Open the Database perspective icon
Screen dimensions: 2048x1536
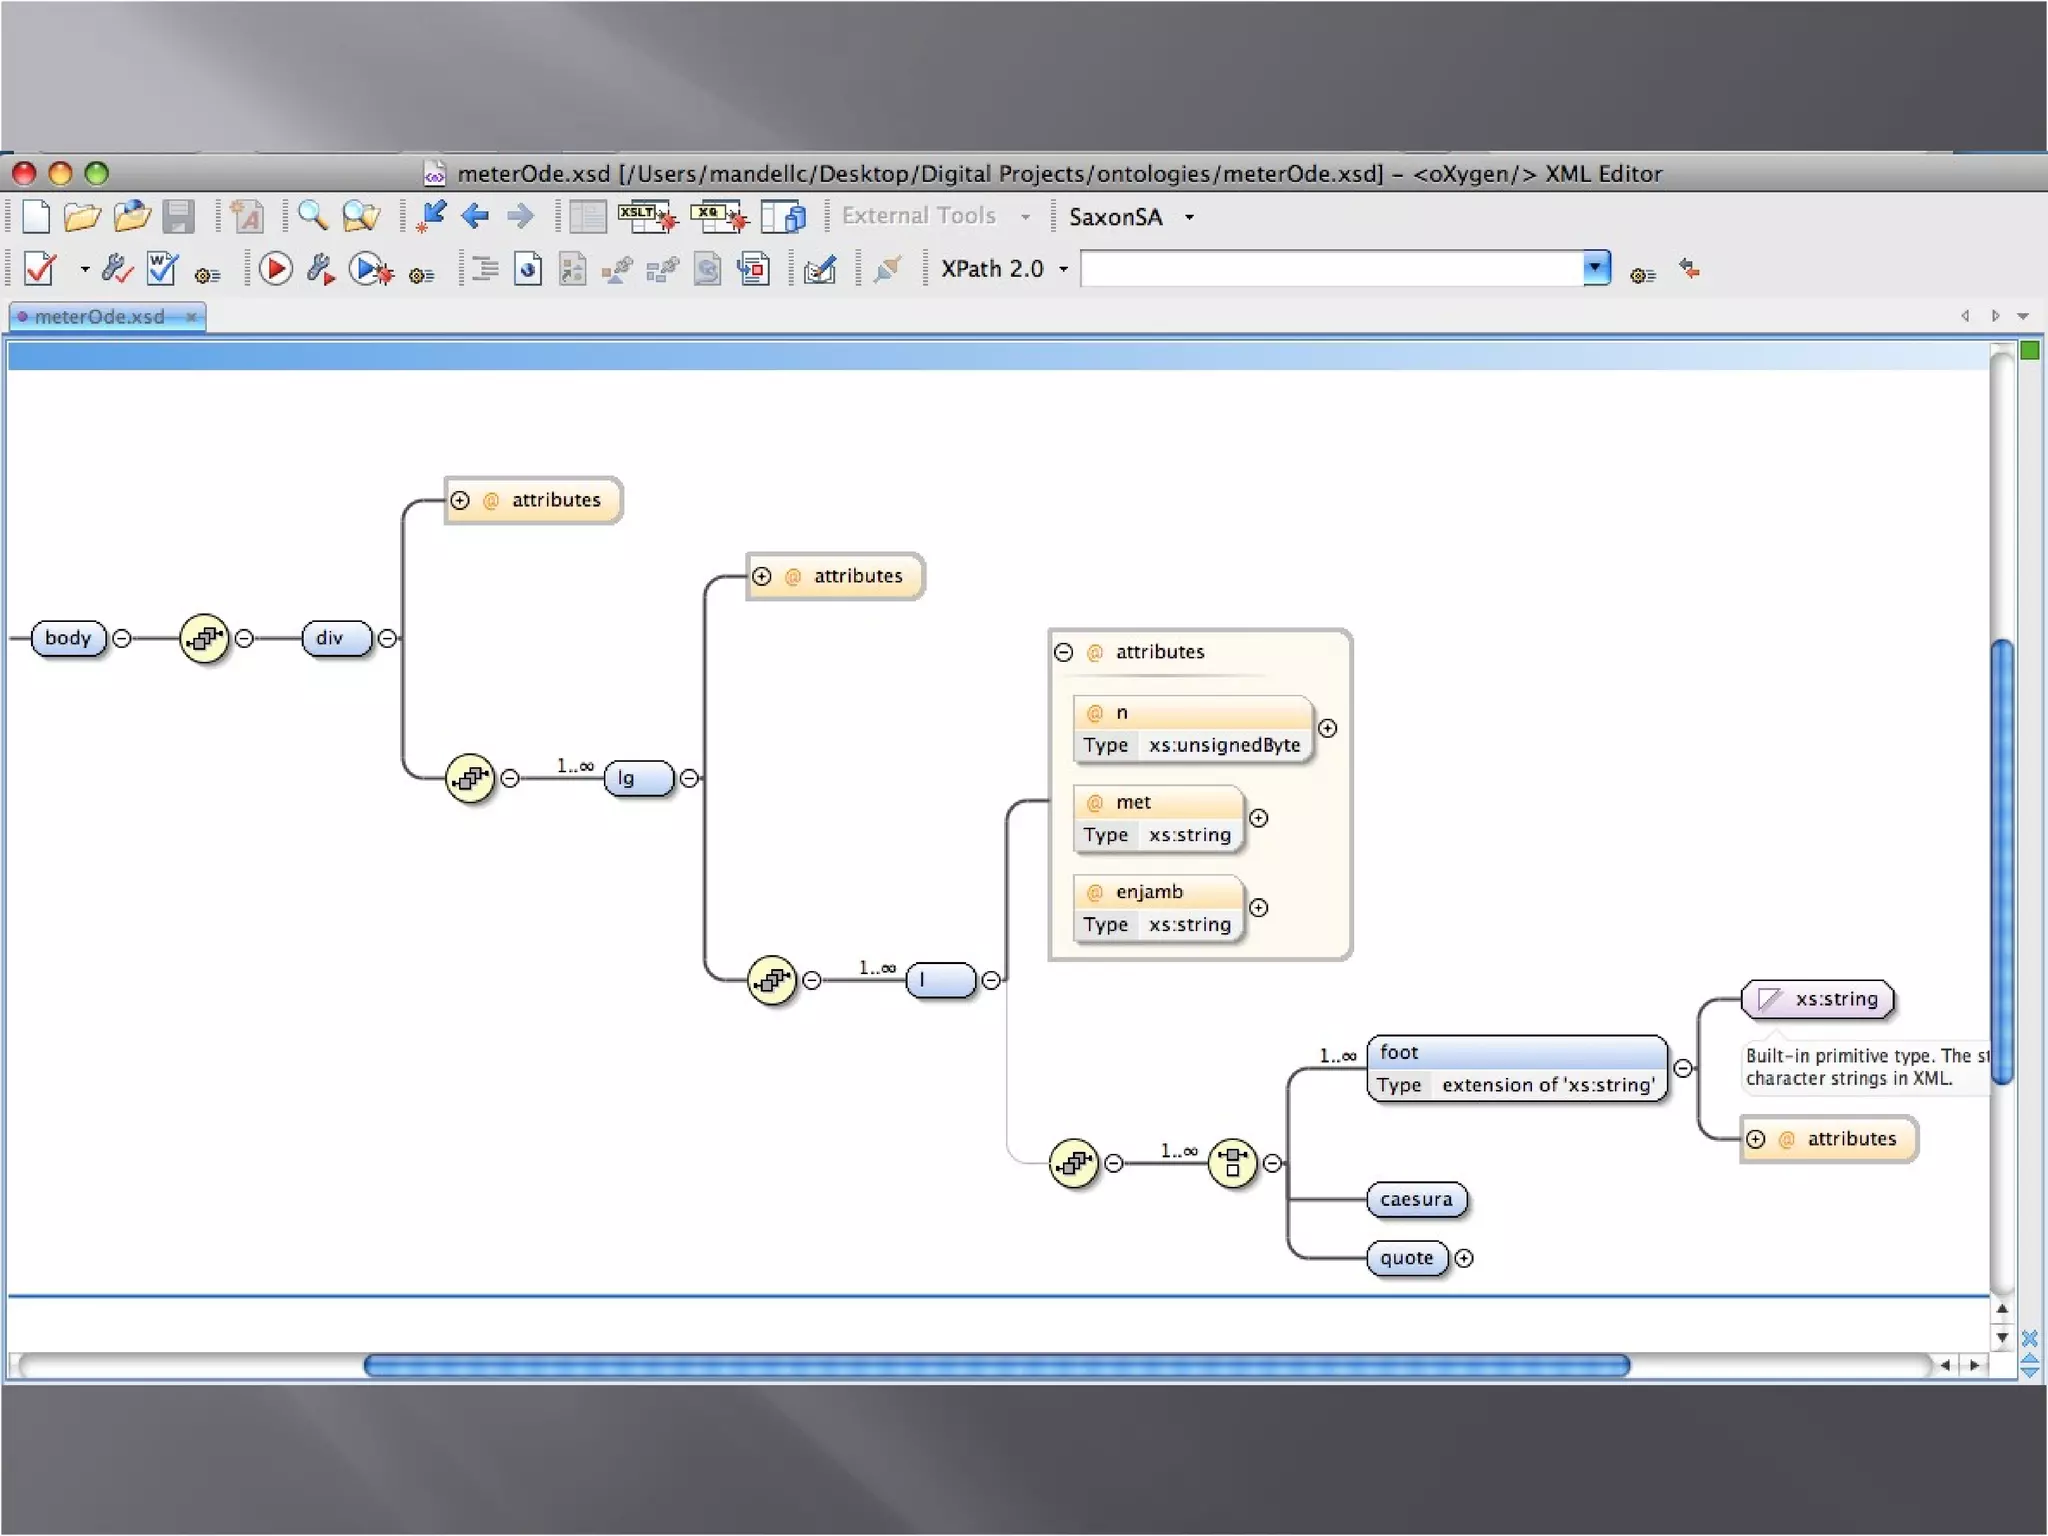tap(783, 216)
